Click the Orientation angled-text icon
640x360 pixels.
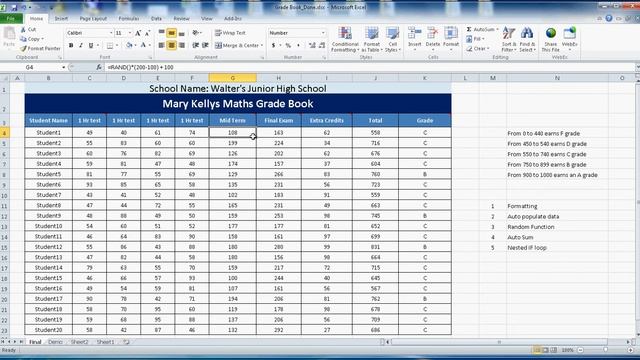coord(196,33)
